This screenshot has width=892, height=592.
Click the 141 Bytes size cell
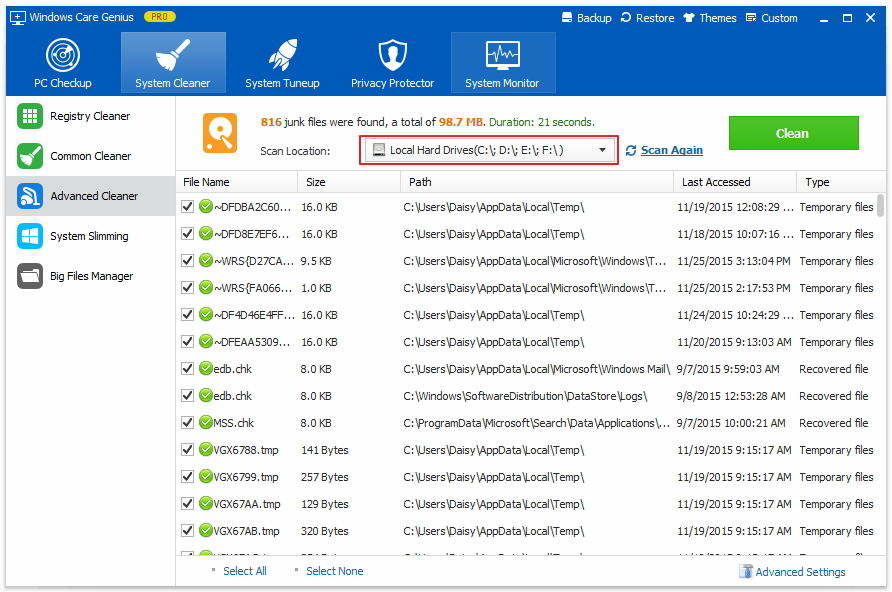point(324,450)
